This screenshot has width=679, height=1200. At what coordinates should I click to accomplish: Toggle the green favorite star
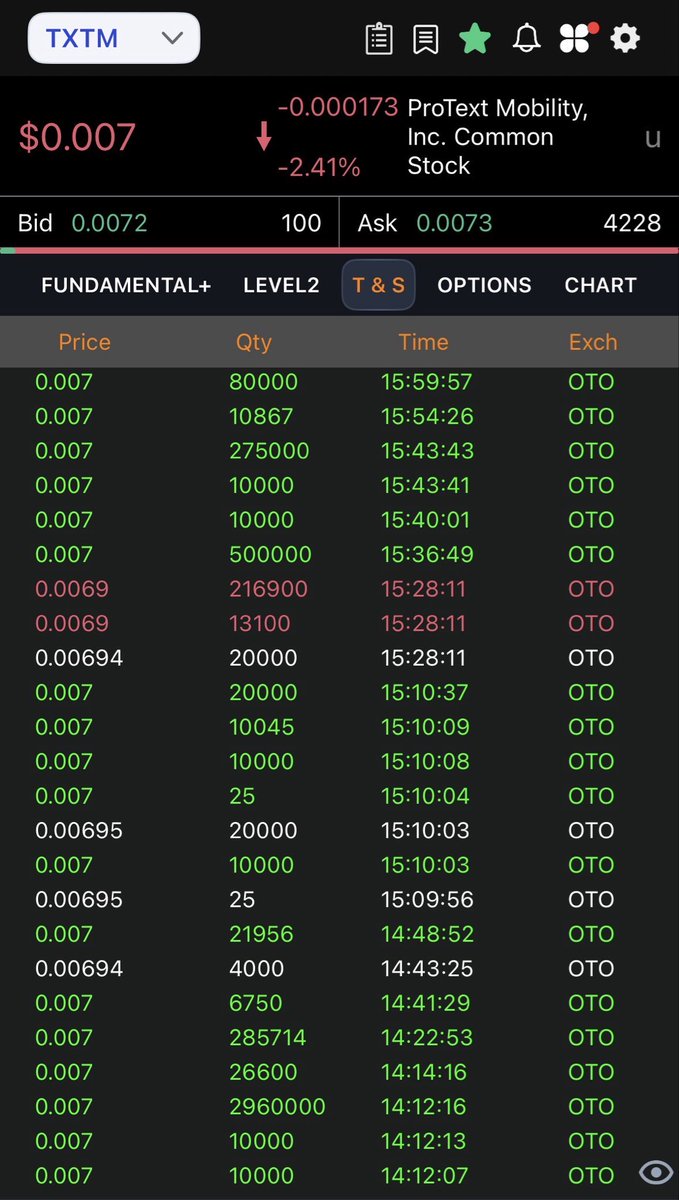point(475,39)
